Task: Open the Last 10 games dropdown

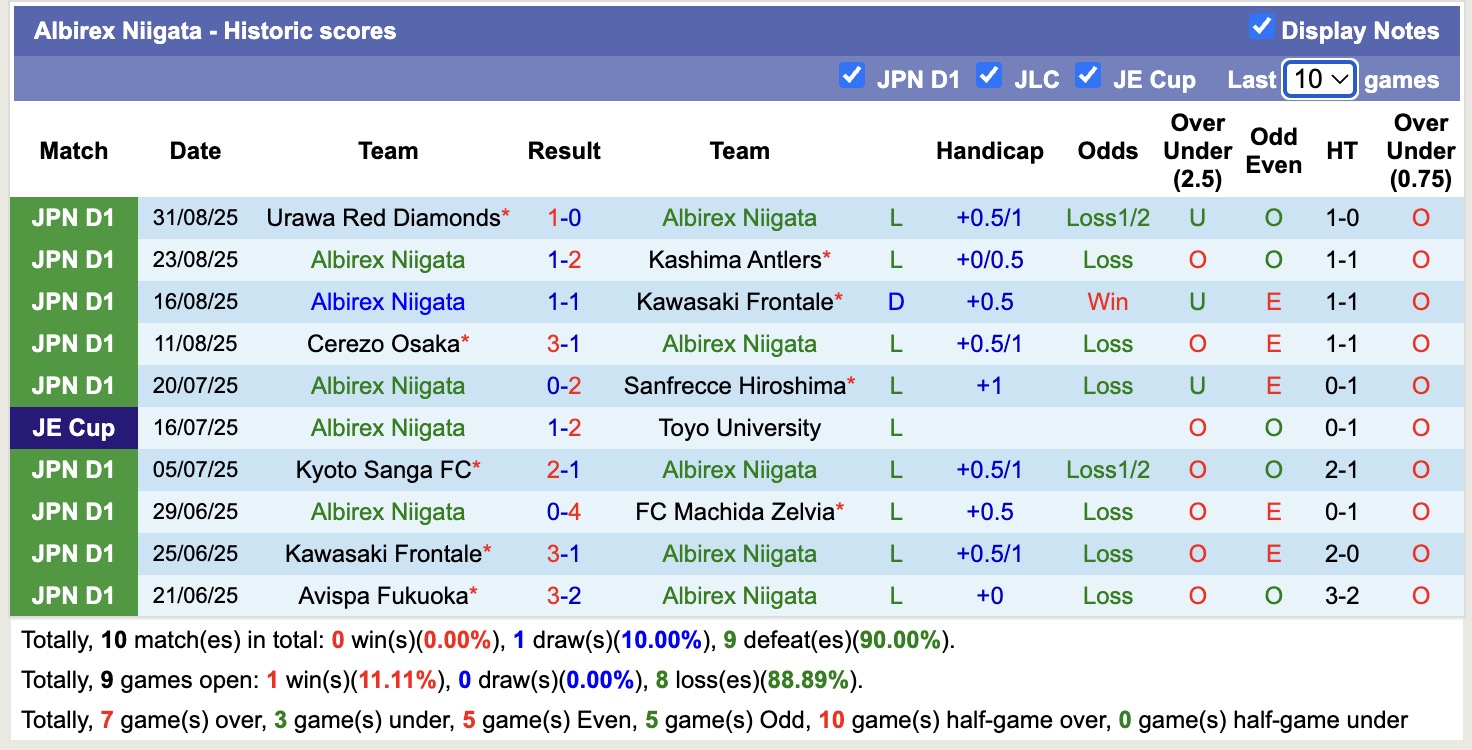Action: pos(1319,79)
